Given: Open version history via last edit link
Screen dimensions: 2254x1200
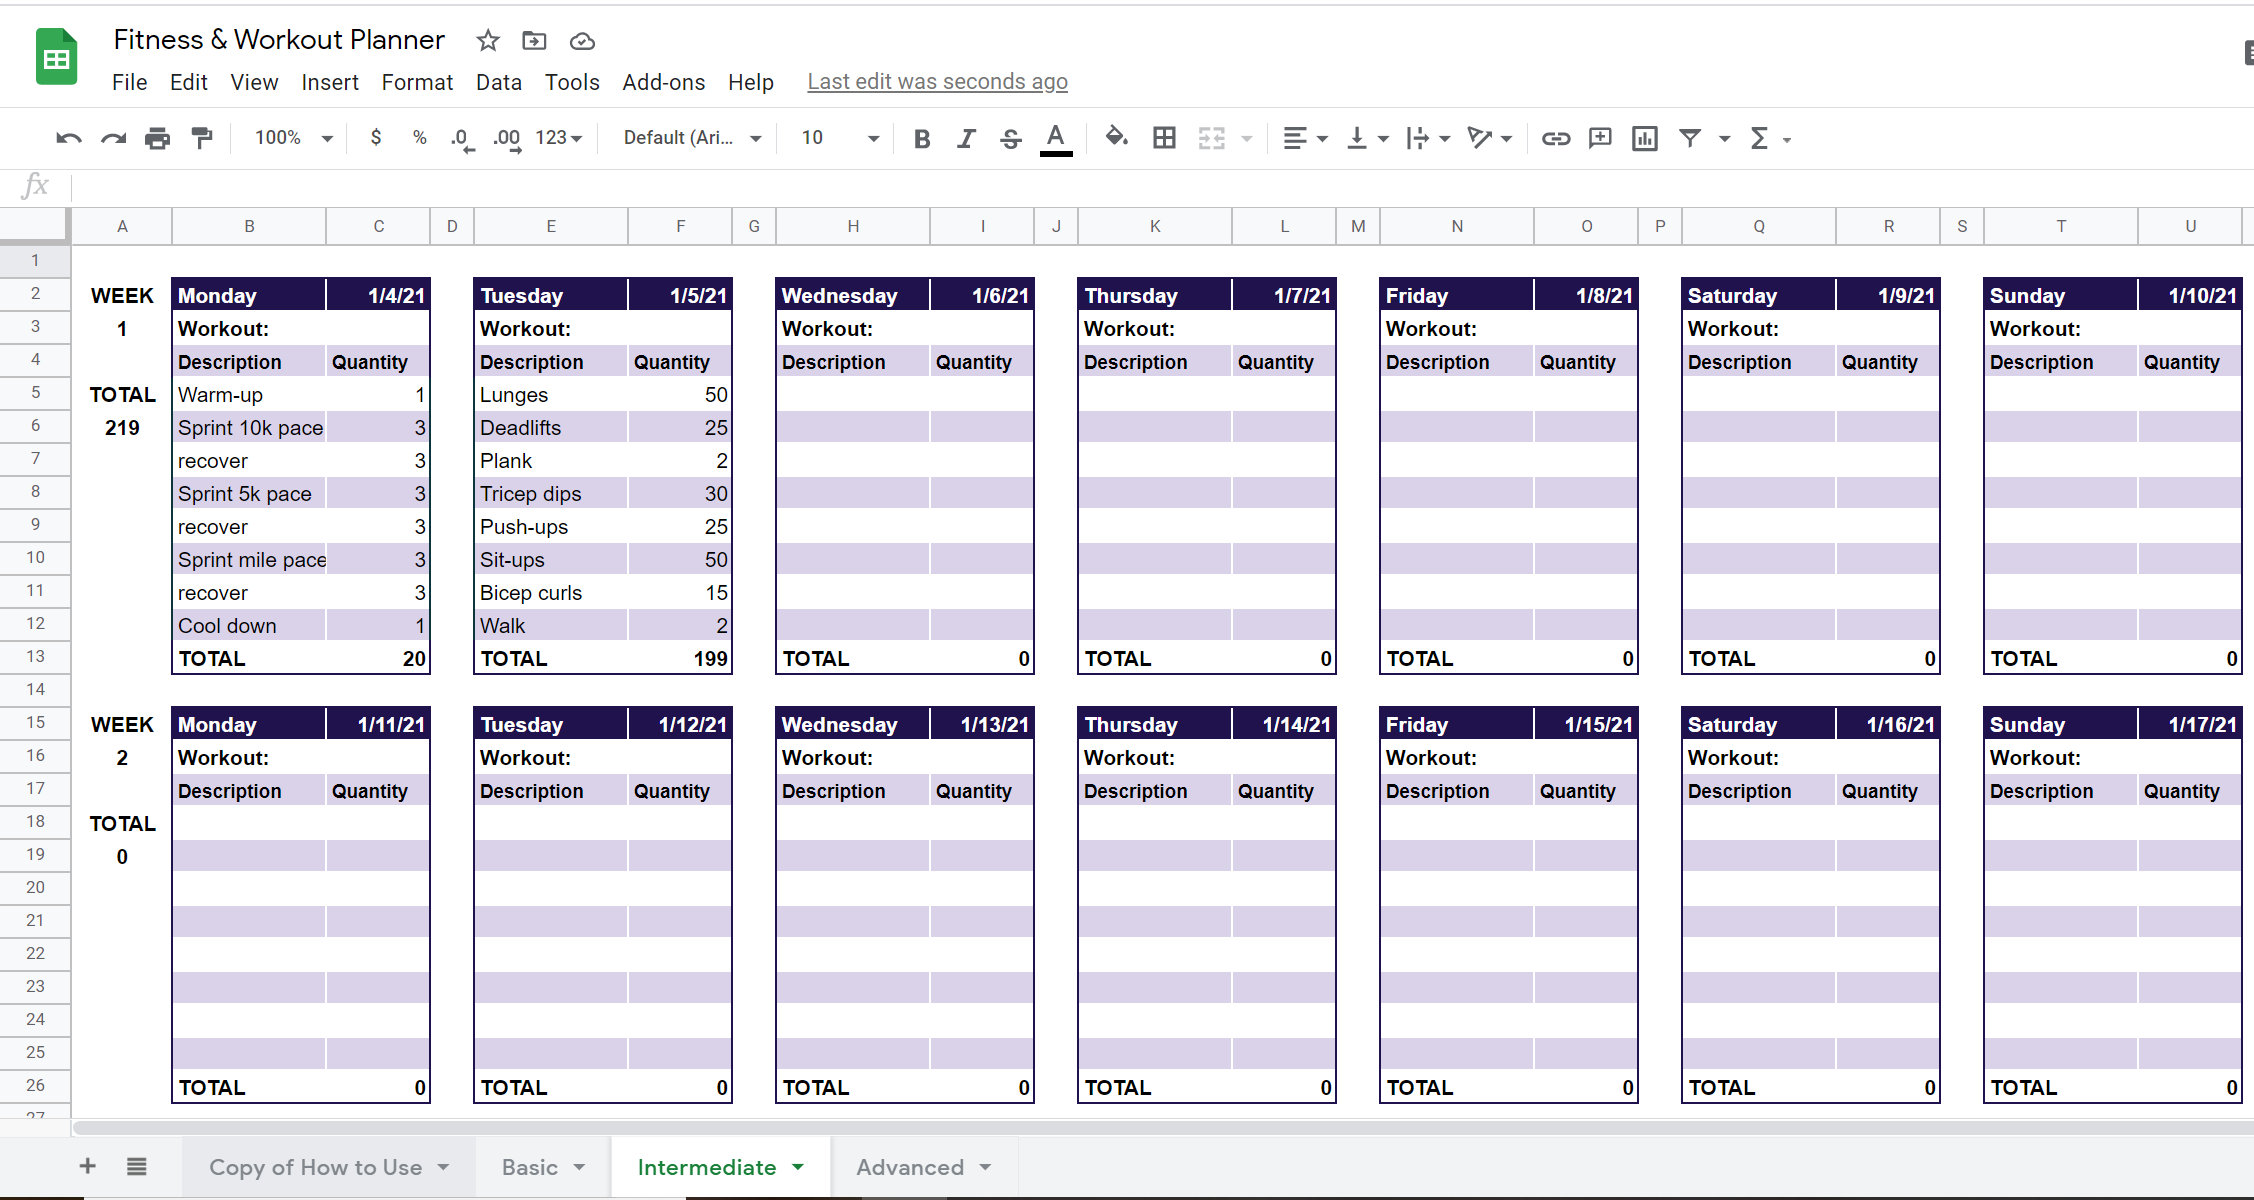Looking at the screenshot, I should tap(936, 81).
